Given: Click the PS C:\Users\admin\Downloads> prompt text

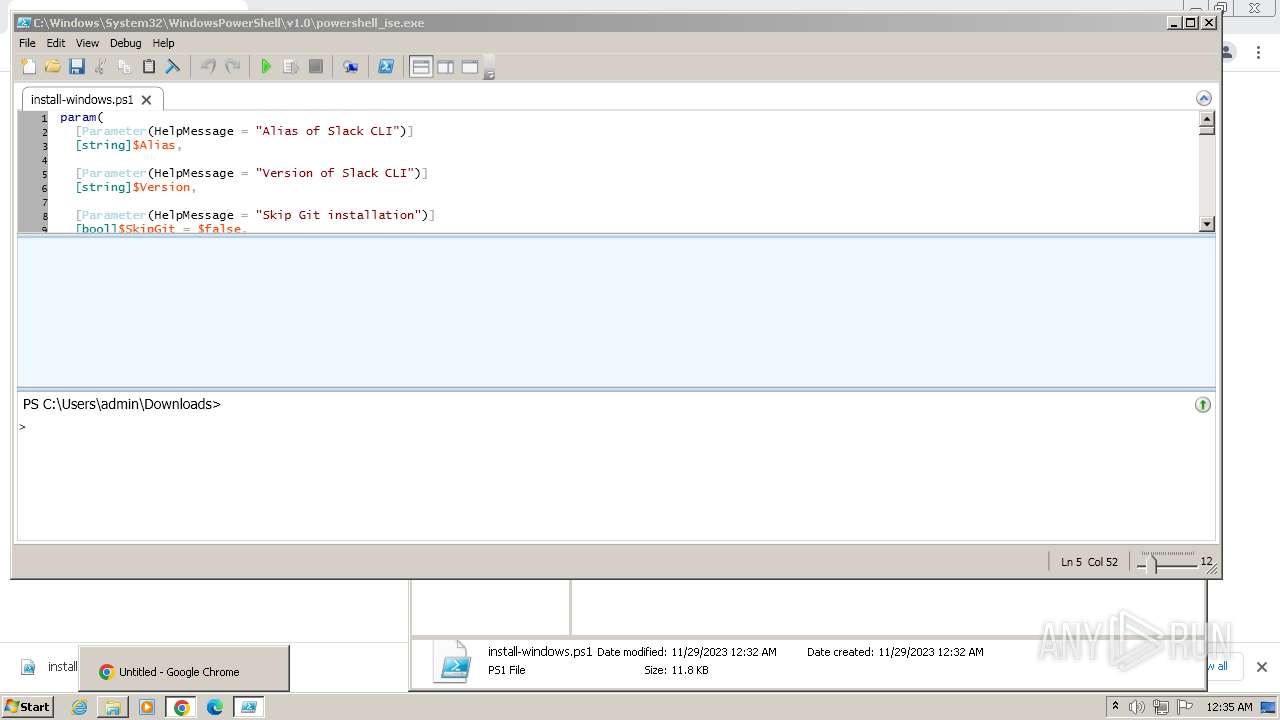Looking at the screenshot, I should coord(121,404).
